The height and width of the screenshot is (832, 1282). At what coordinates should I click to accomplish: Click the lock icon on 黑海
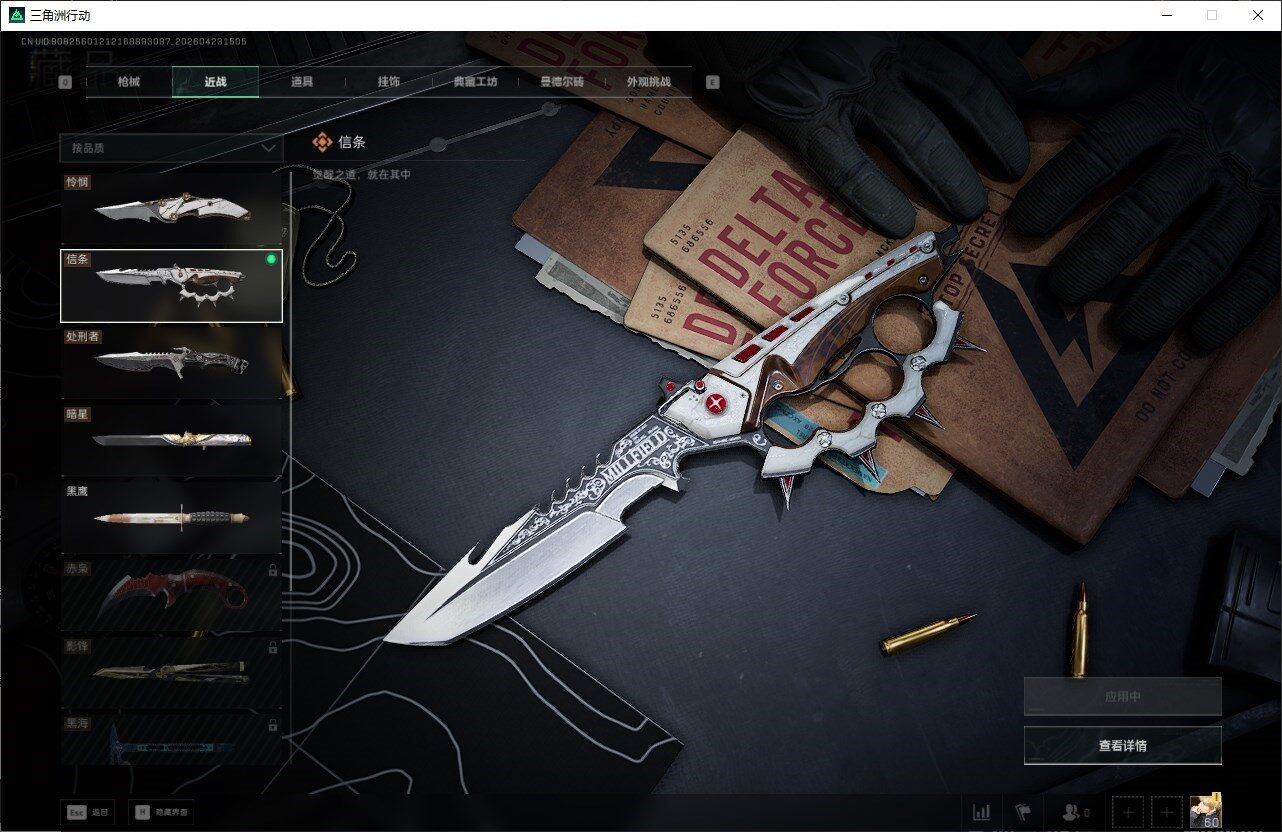pyautogui.click(x=272, y=725)
